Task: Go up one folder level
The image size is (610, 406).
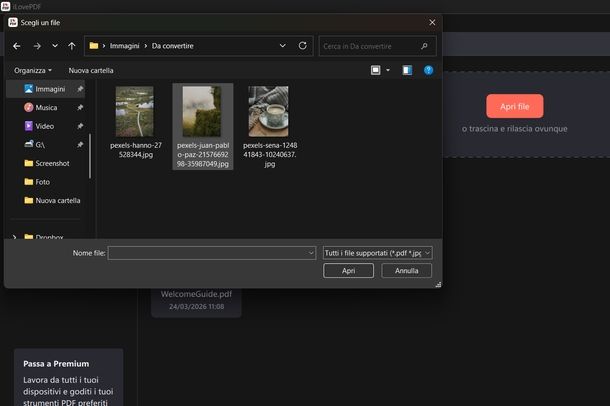Action: coord(72,46)
